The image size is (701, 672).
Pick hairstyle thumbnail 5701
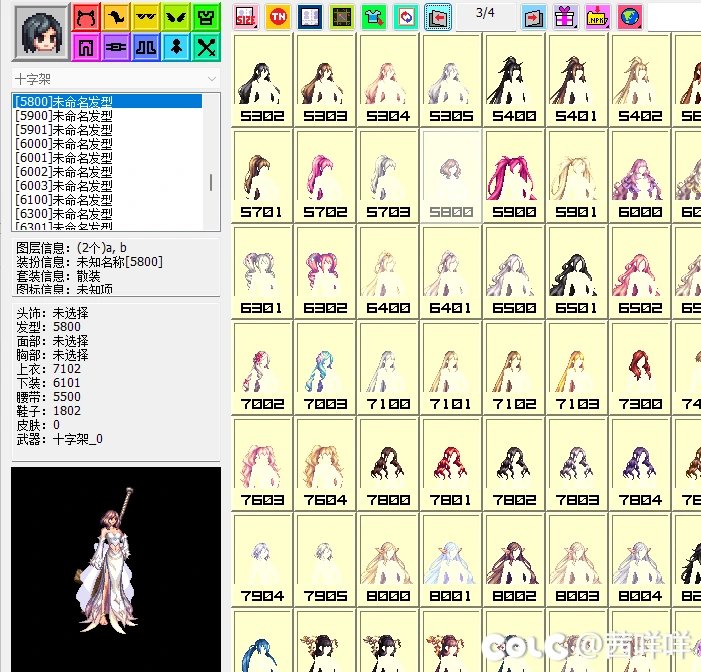pos(262,176)
